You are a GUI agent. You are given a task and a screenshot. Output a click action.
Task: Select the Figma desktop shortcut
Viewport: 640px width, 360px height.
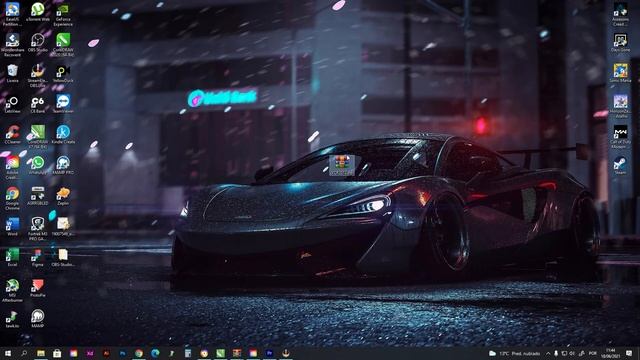pos(38,257)
